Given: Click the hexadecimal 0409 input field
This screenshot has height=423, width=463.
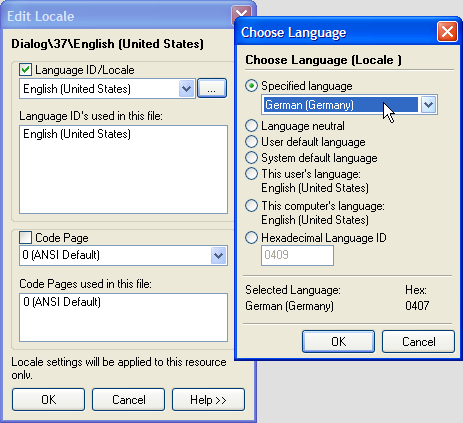Looking at the screenshot, I should (297, 255).
